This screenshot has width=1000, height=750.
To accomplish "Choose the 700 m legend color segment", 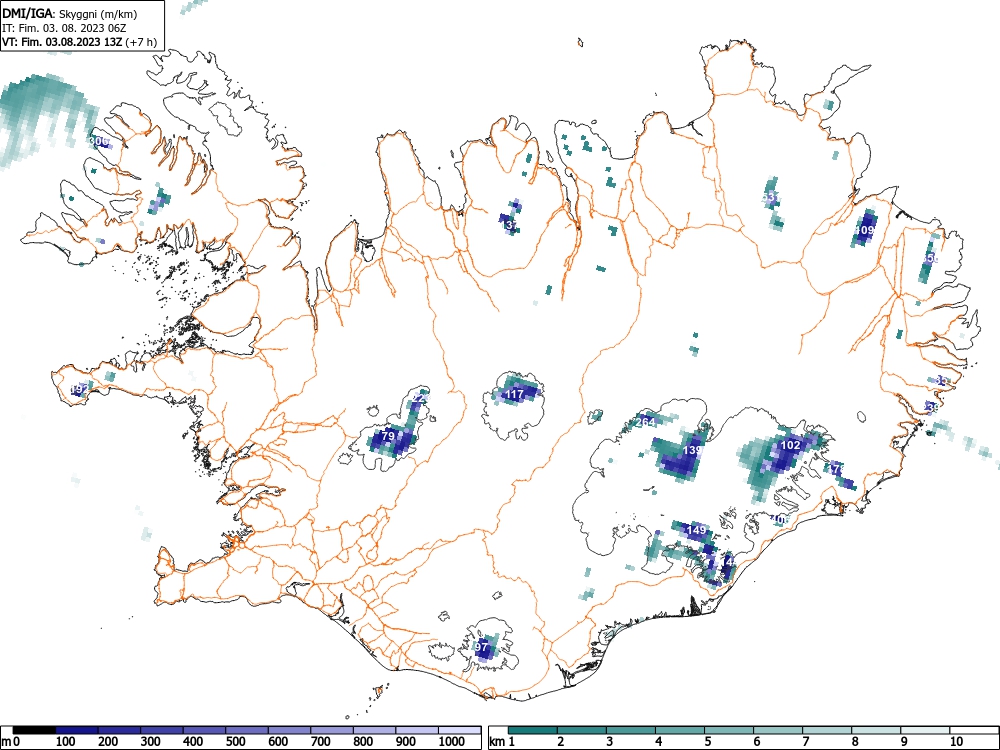I will point(332,730).
